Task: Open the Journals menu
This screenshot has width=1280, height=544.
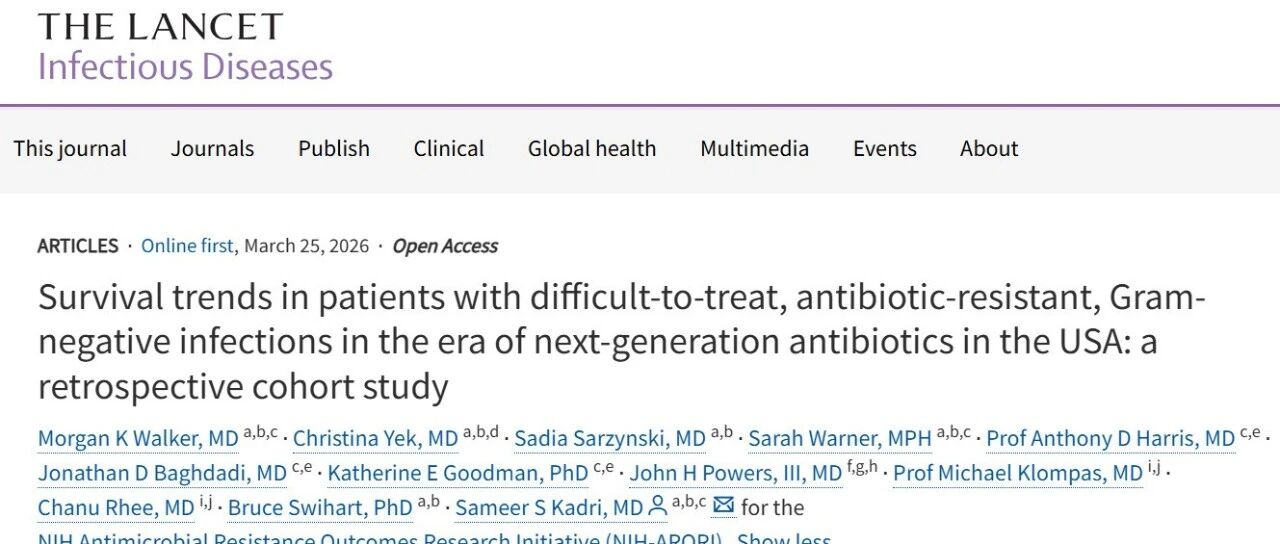Action: (212, 149)
